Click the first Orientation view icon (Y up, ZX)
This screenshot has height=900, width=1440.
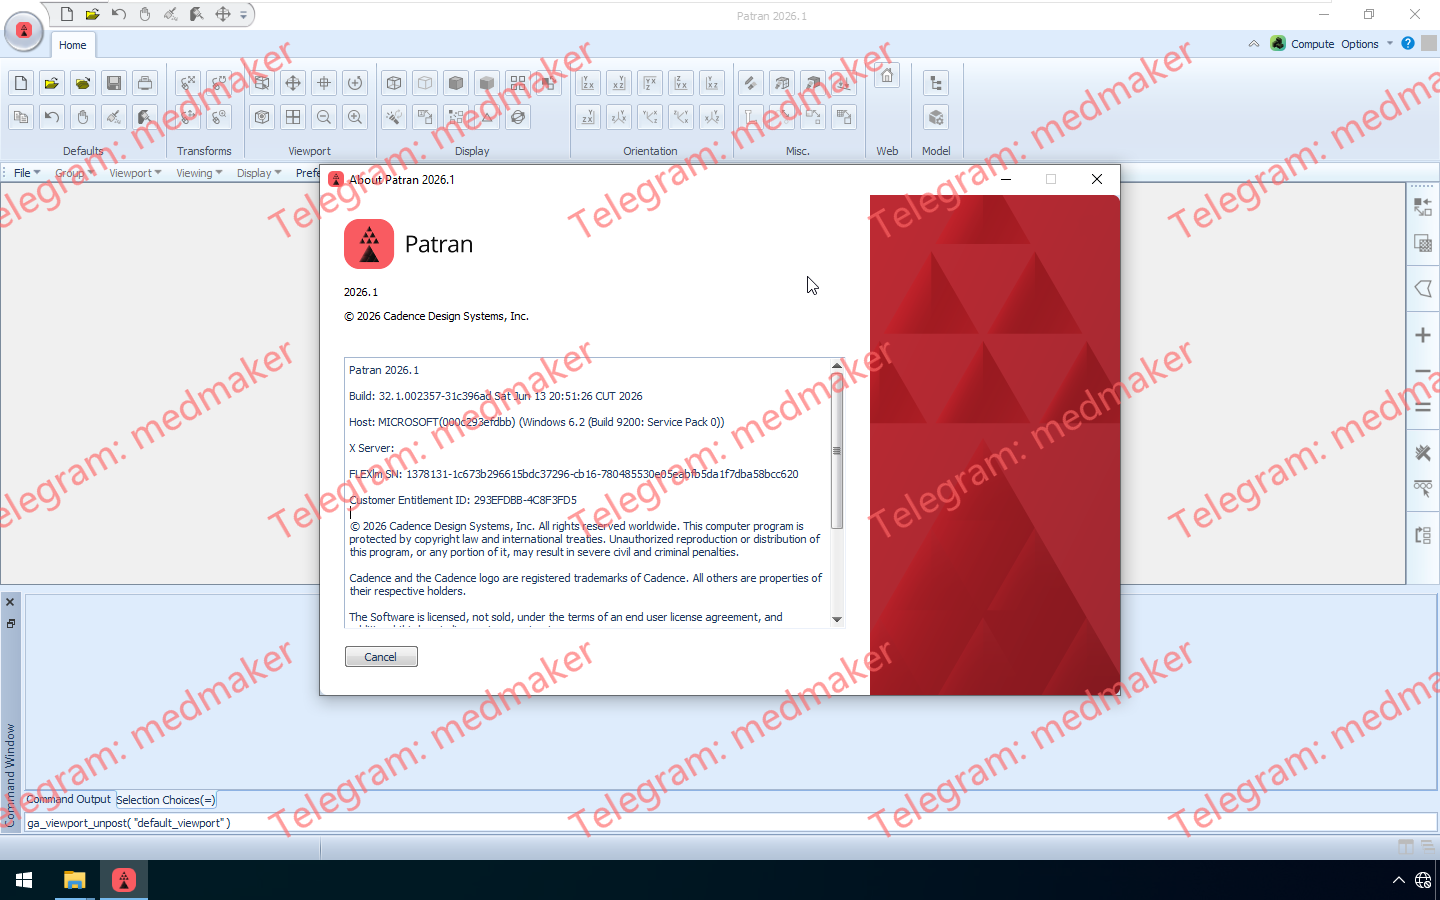588,83
